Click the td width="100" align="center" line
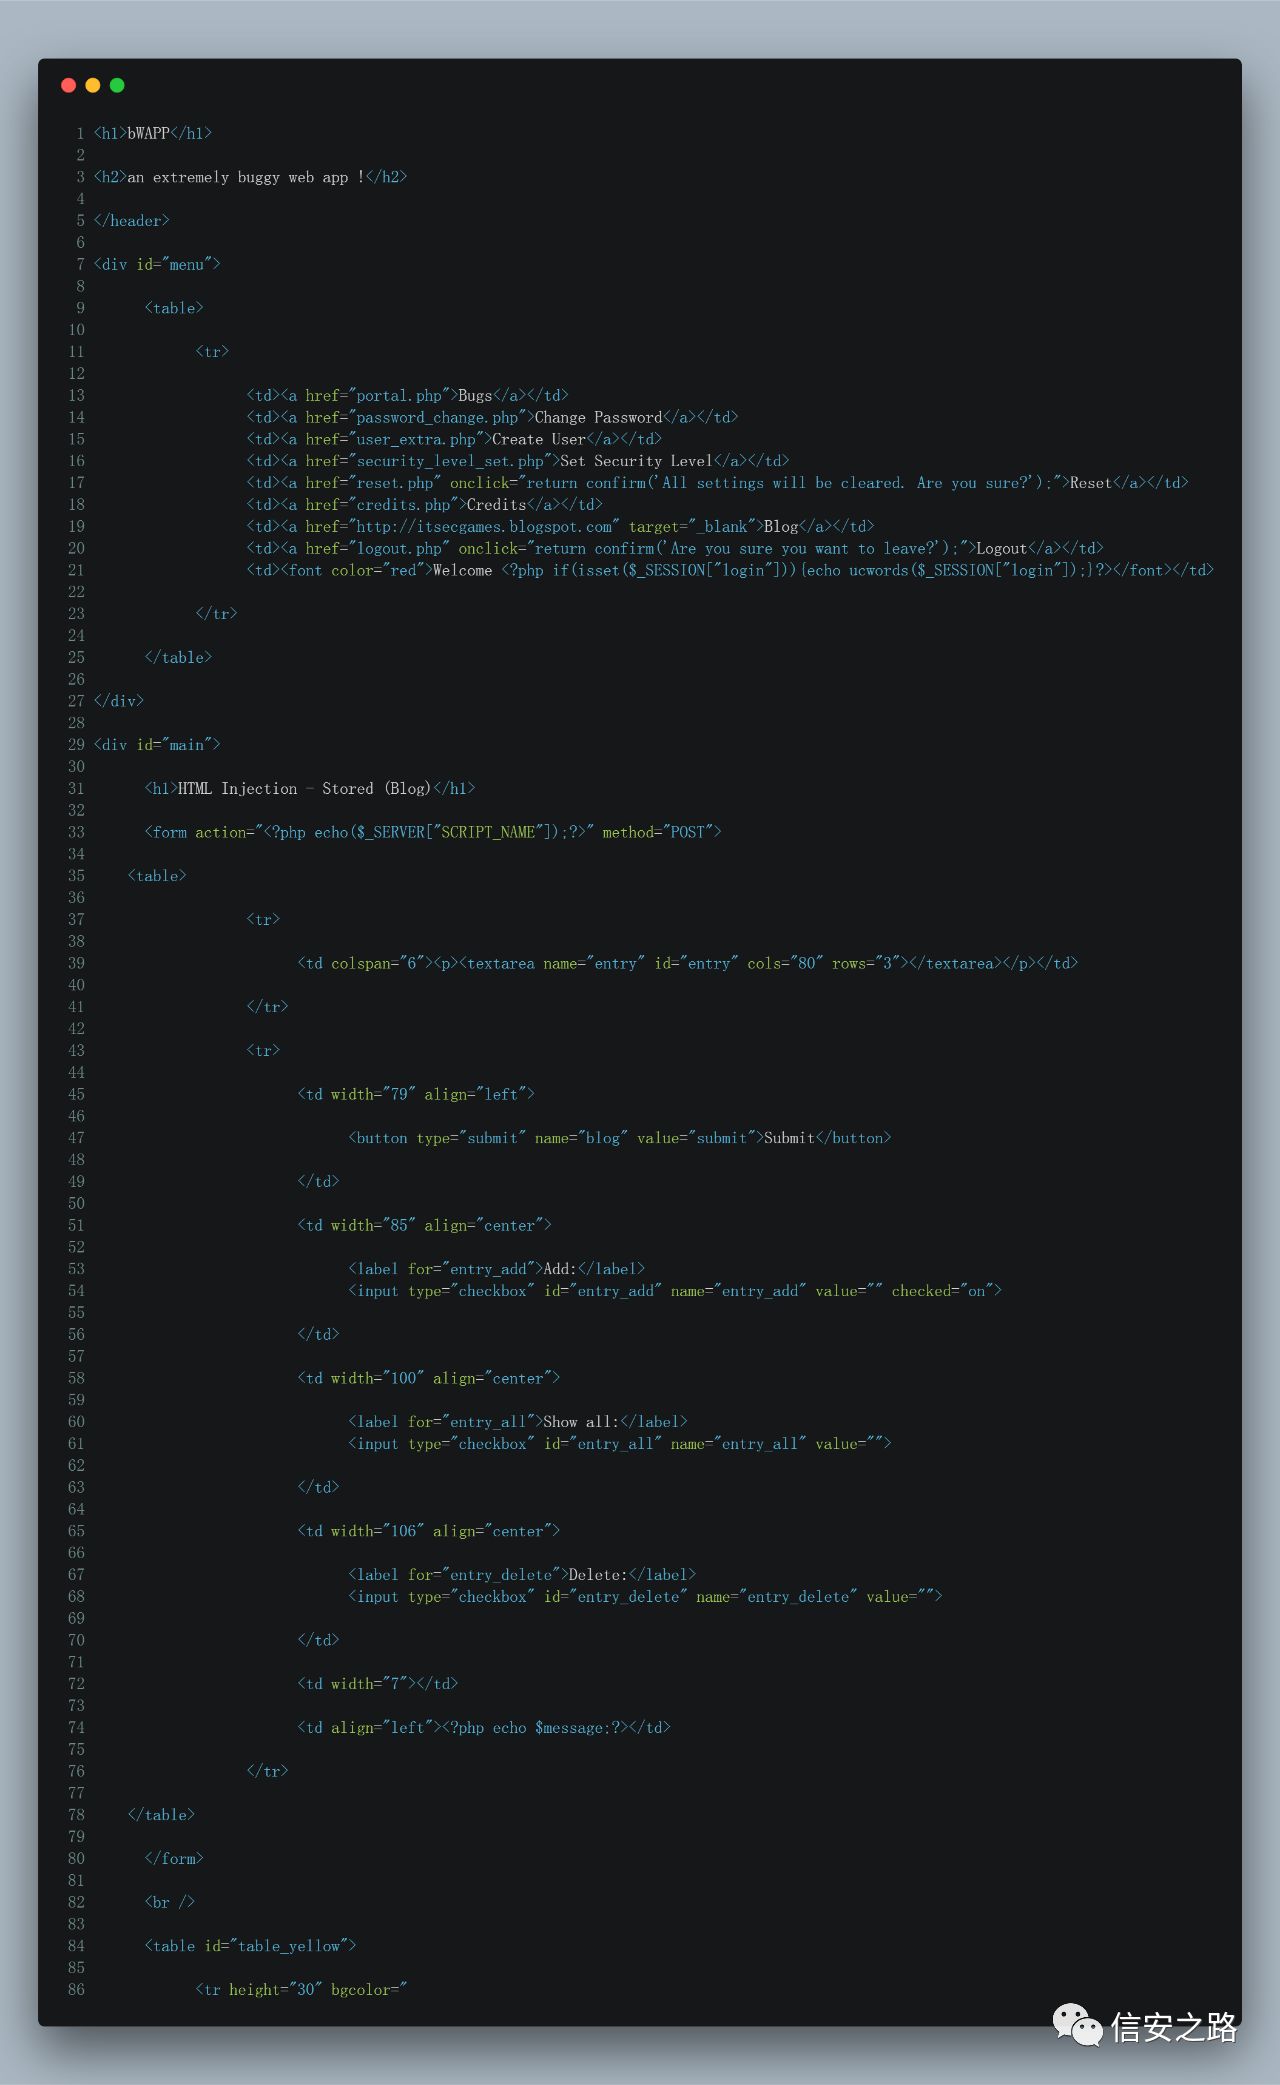The image size is (1280, 2085). [429, 1378]
